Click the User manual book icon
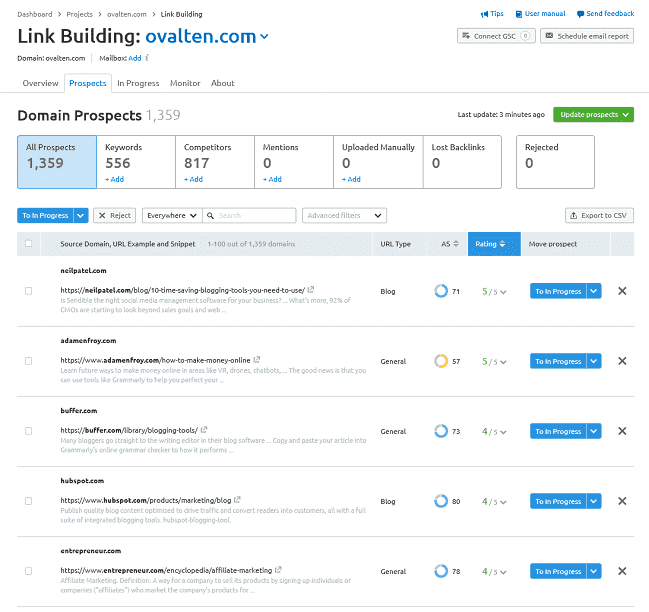The width and height of the screenshot is (649, 612). click(519, 14)
